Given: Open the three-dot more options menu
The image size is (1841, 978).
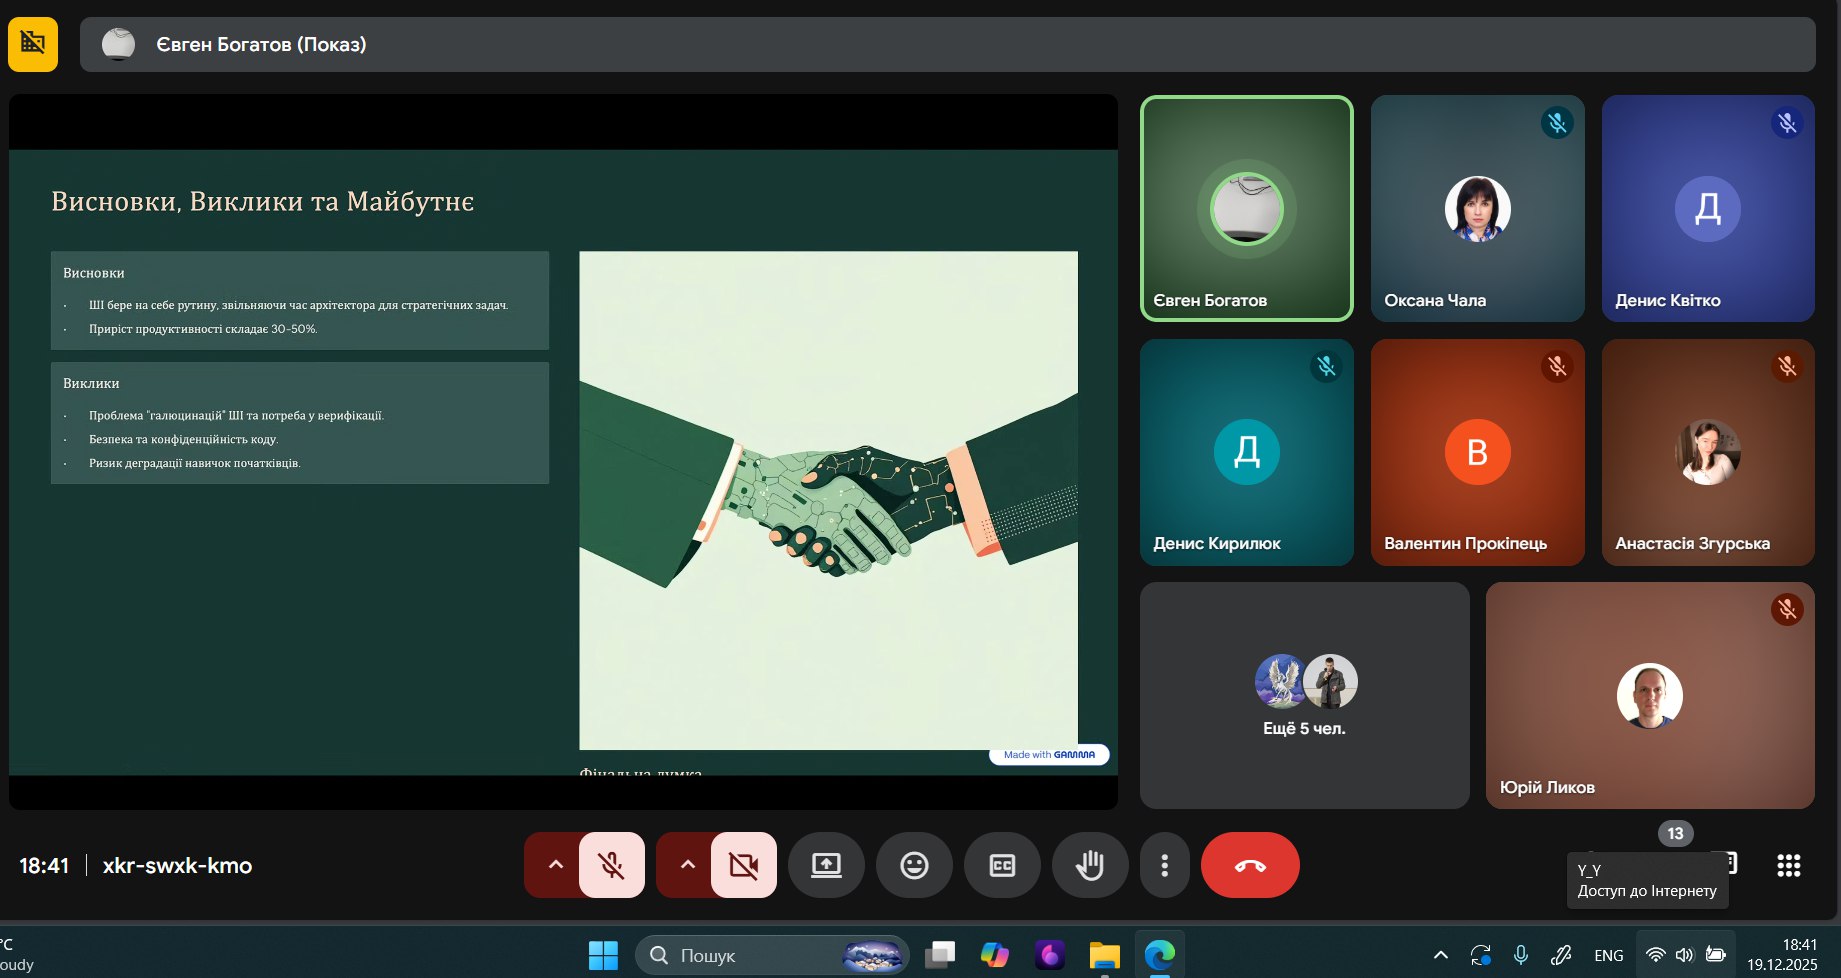Looking at the screenshot, I should pos(1164,865).
